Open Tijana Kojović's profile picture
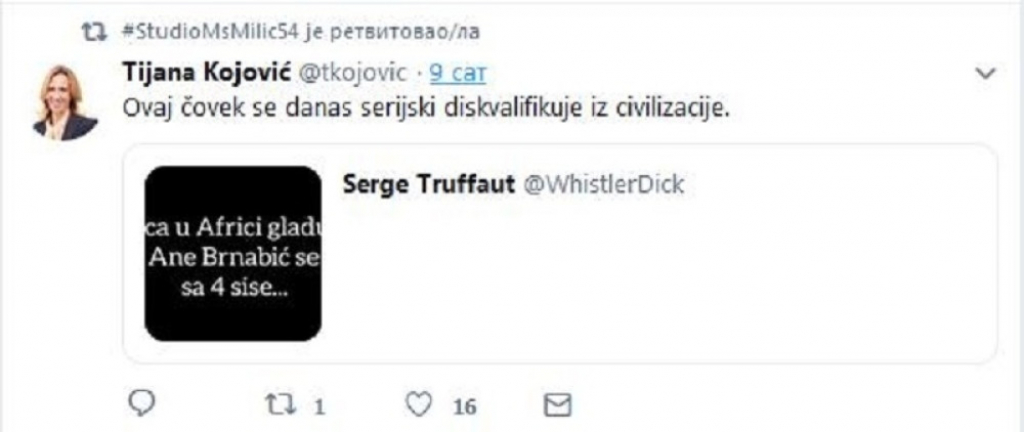 pos(65,102)
